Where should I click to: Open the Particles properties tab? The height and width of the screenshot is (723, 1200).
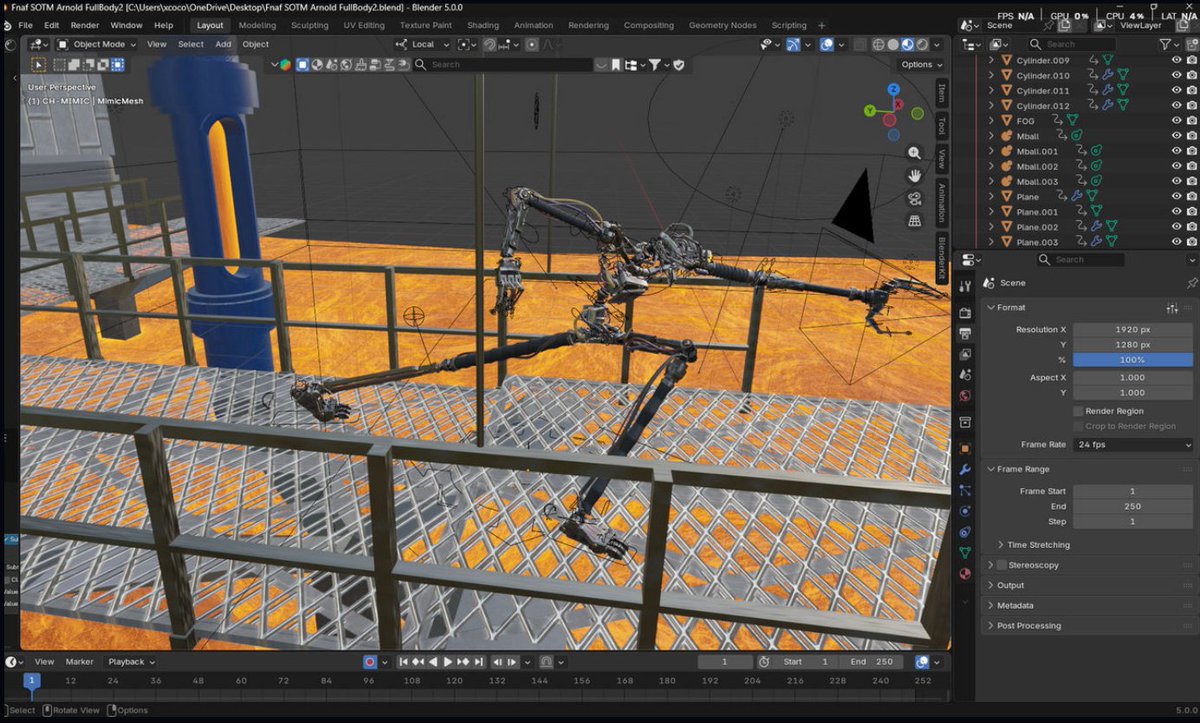point(965,490)
